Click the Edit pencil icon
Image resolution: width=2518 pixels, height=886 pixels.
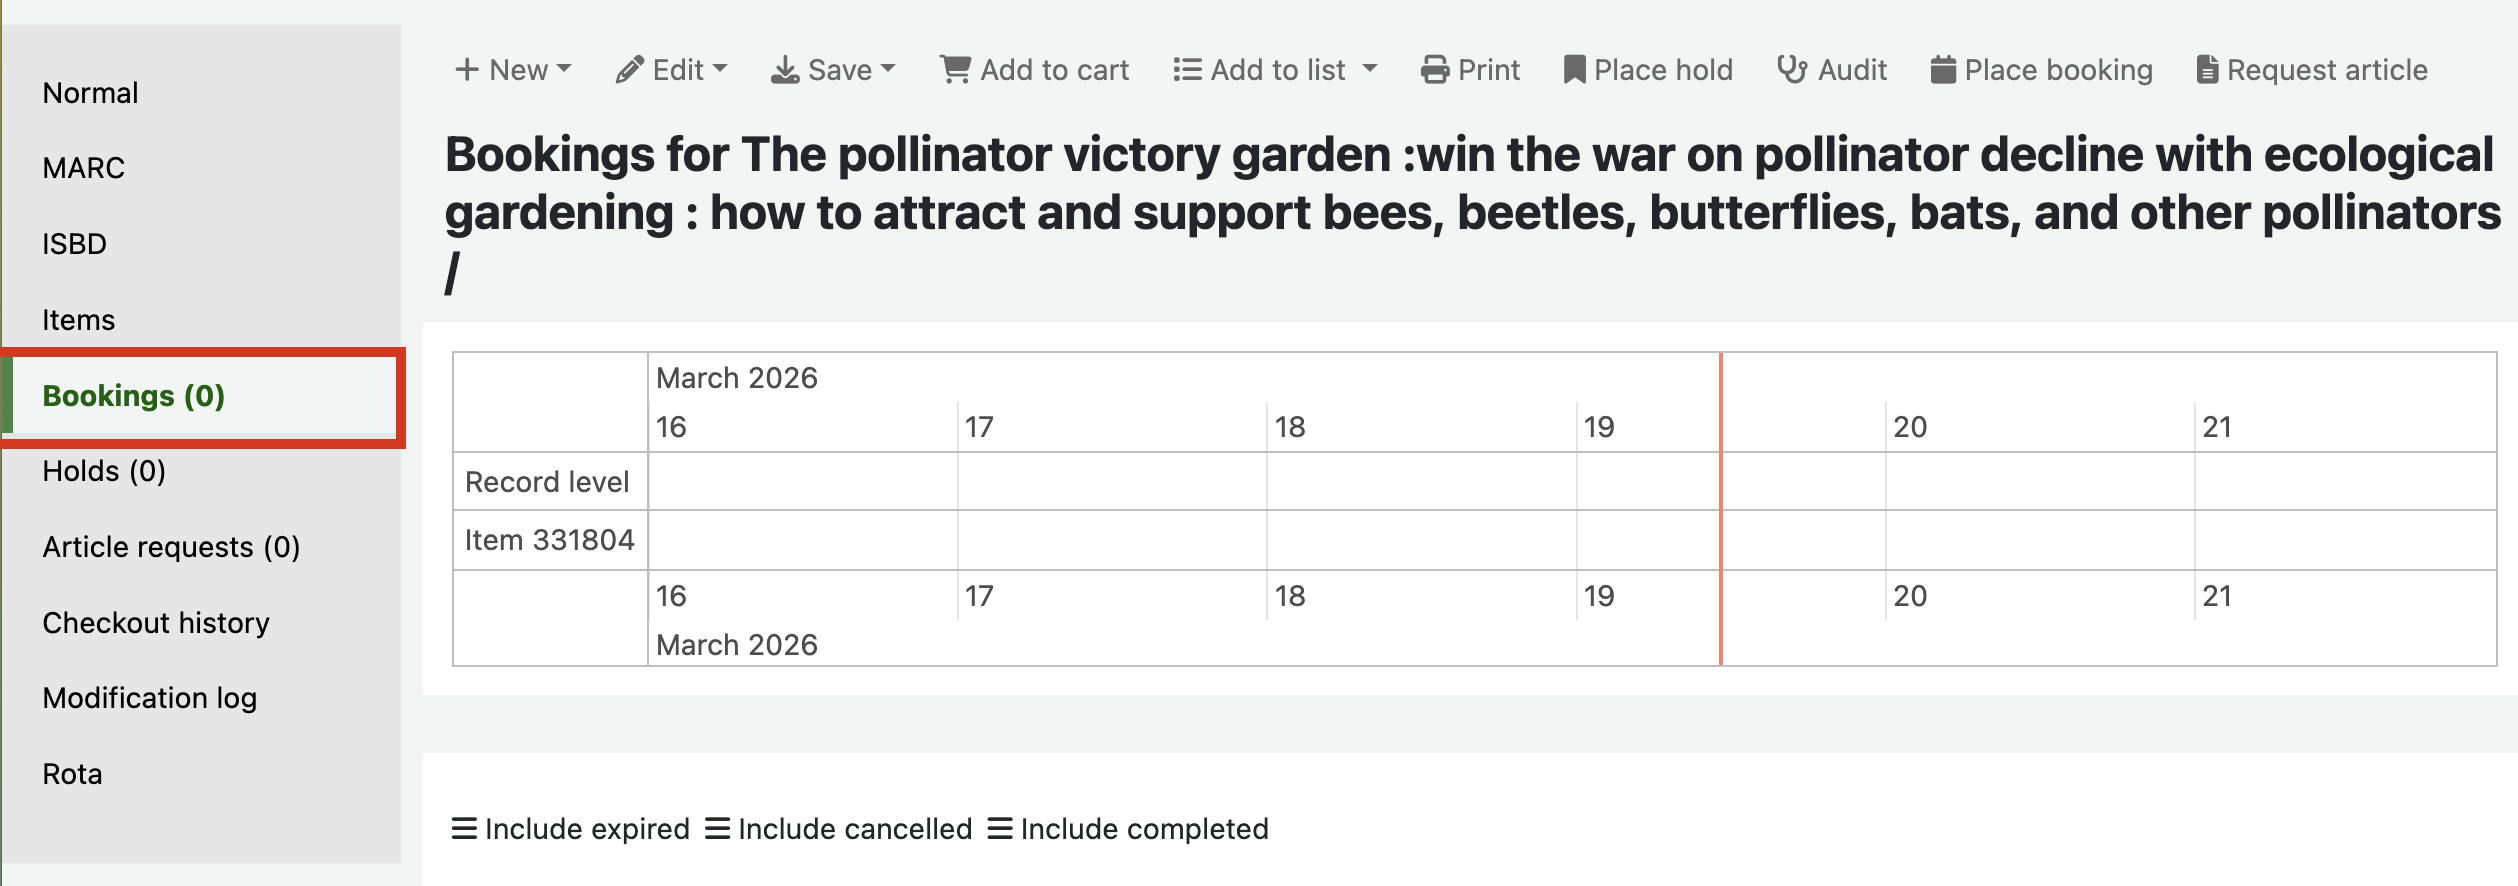[629, 70]
